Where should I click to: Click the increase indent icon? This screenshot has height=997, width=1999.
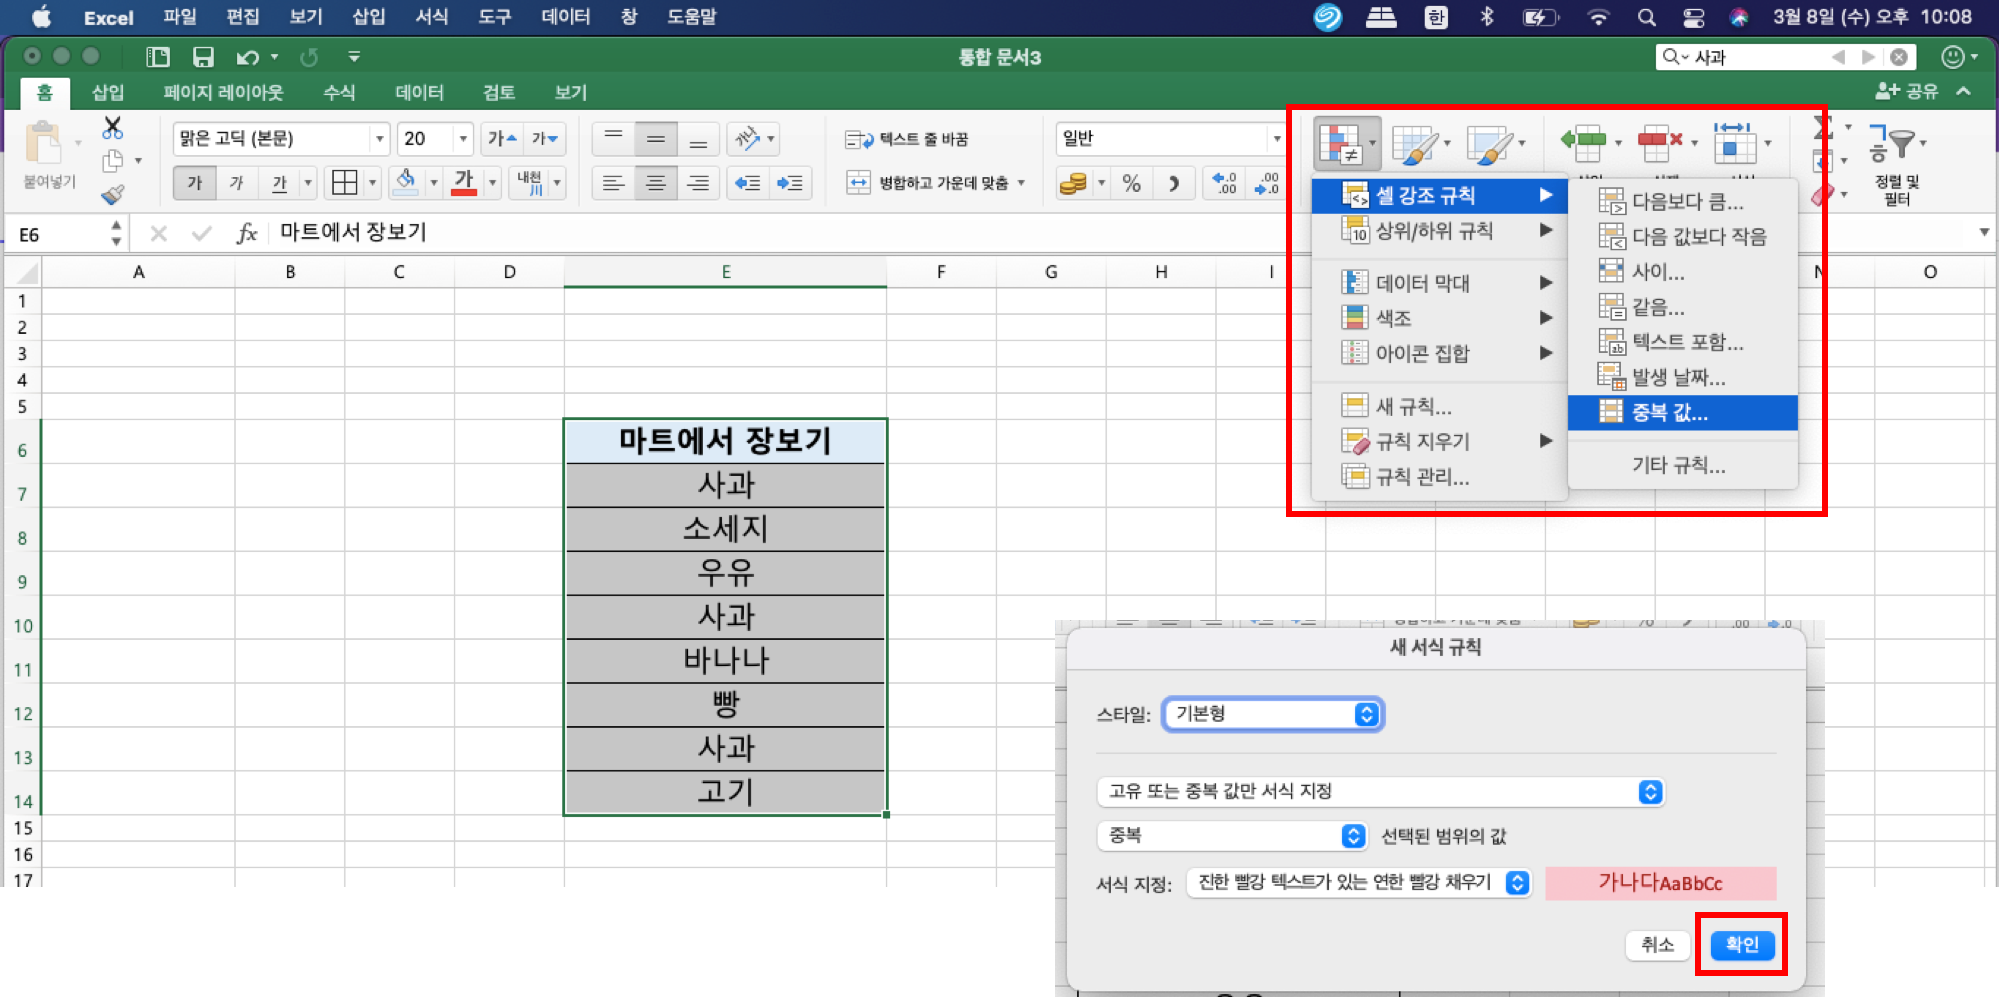tap(790, 182)
